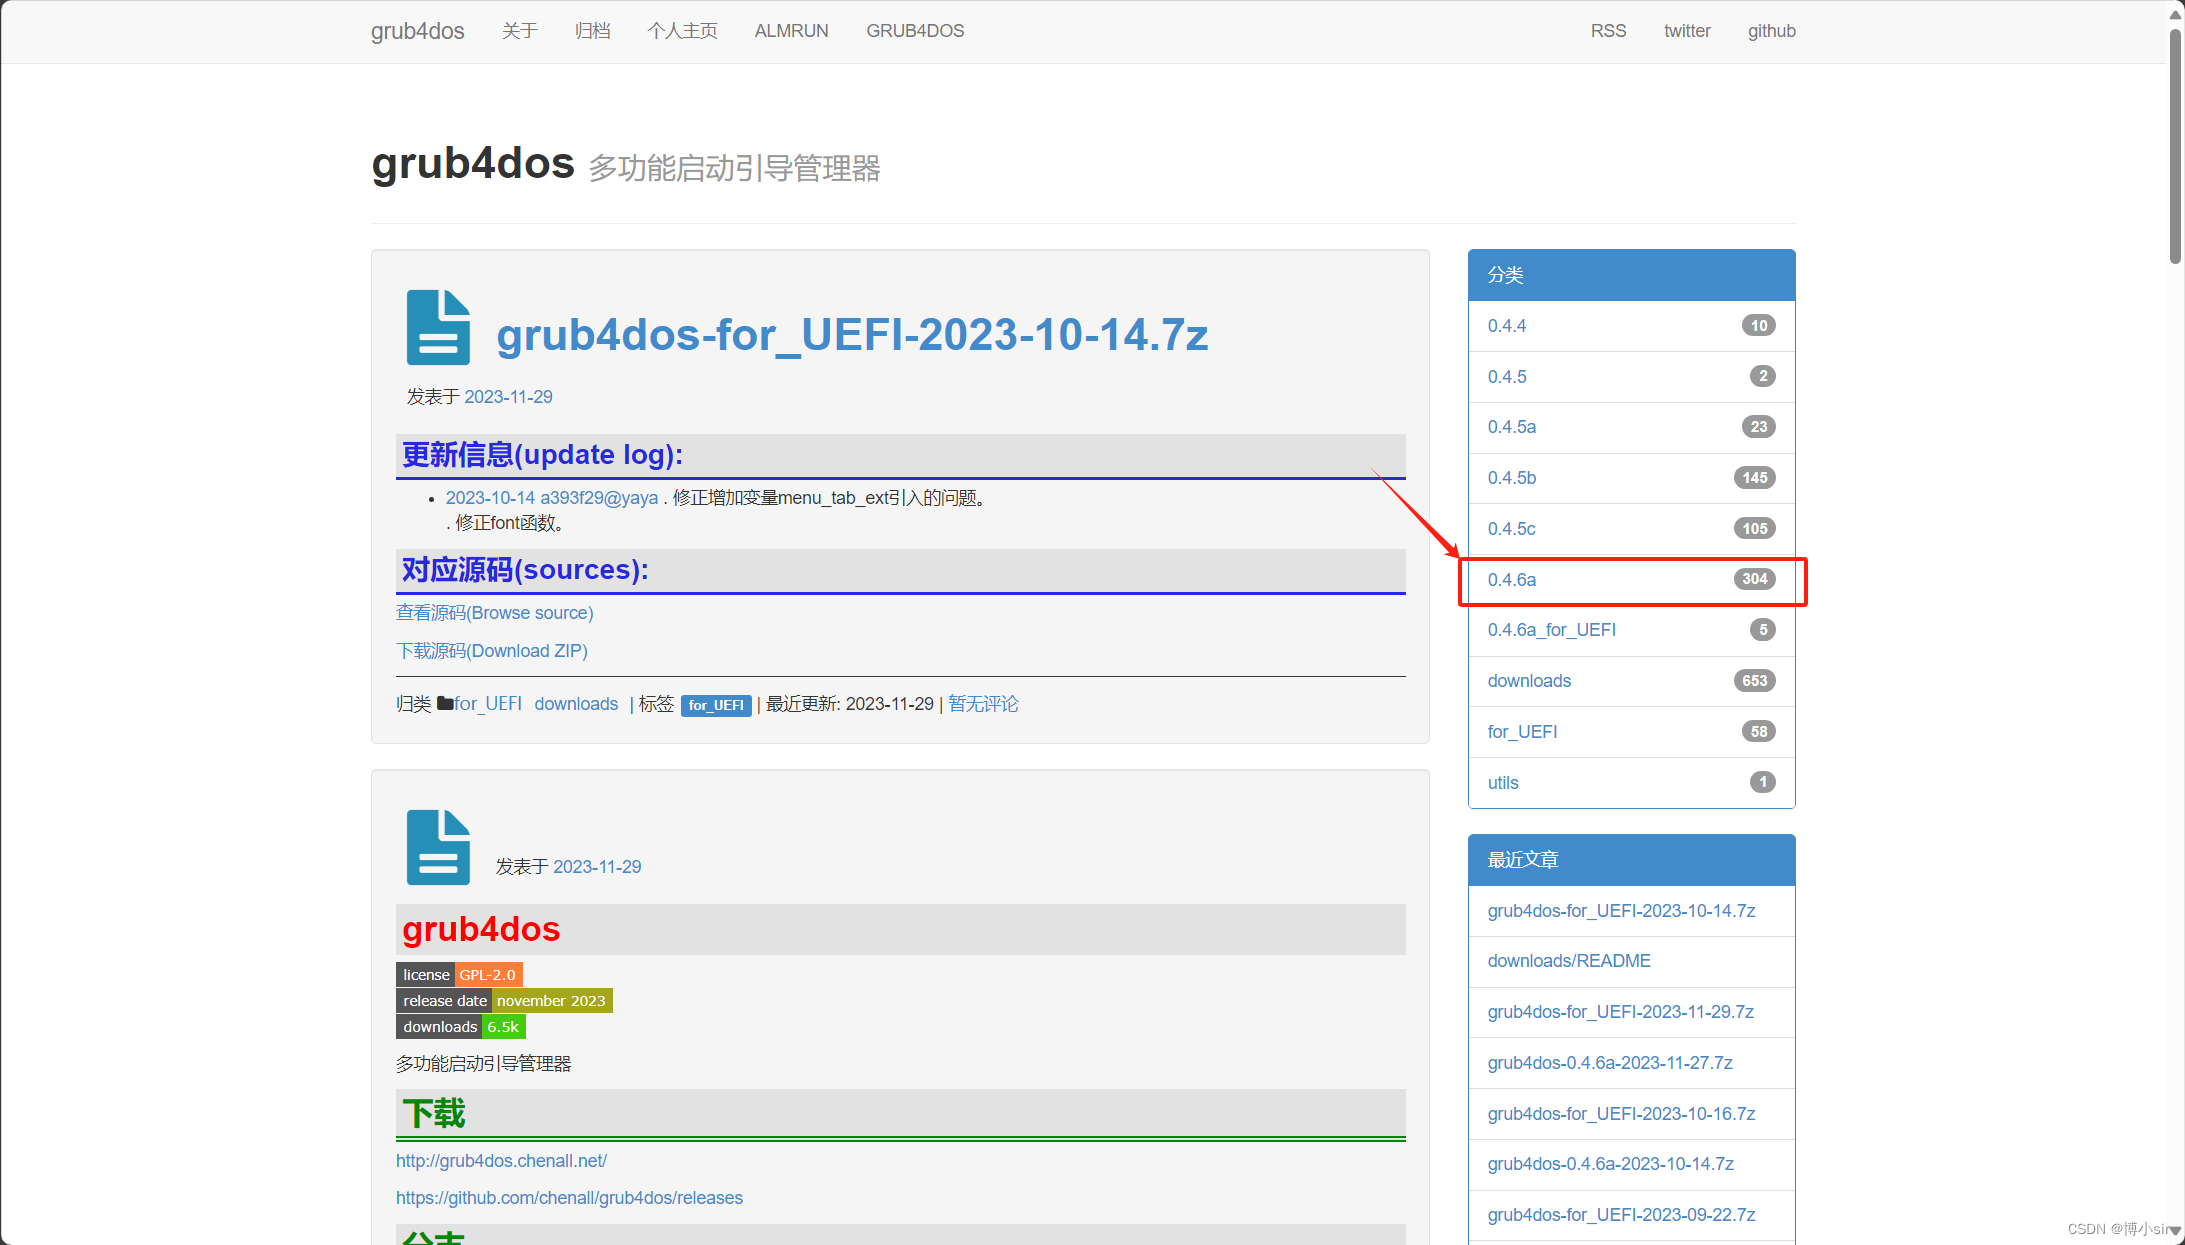Click the folder icon beside for_UEFI category

pyautogui.click(x=445, y=702)
